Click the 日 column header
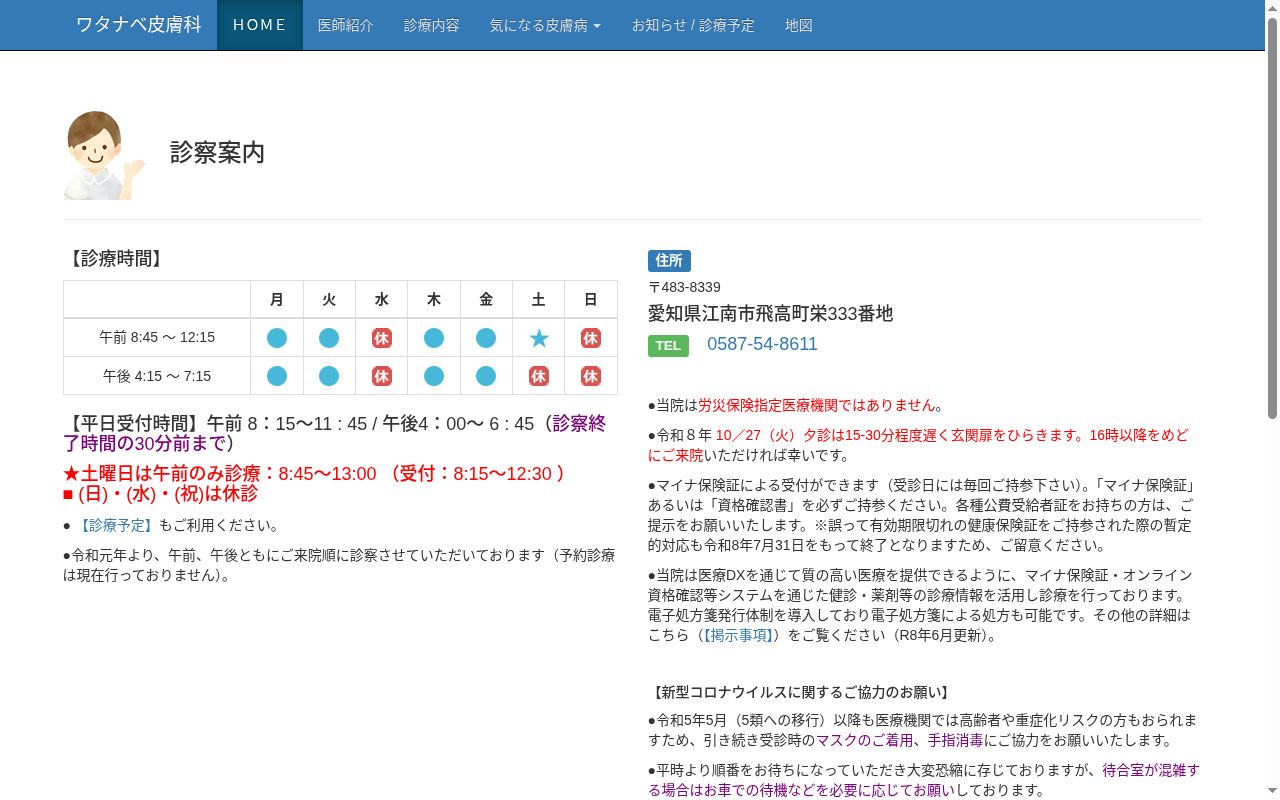The image size is (1280, 800). (x=591, y=300)
